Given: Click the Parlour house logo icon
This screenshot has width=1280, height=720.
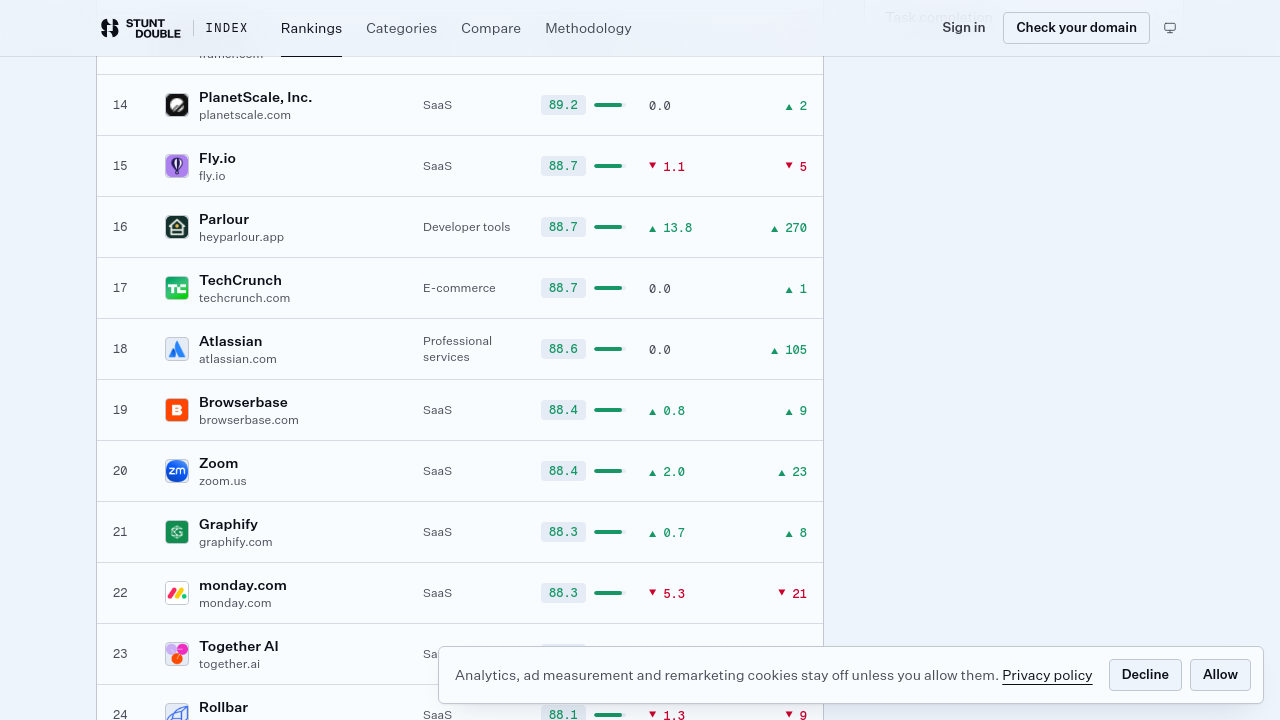Looking at the screenshot, I should (x=177, y=227).
